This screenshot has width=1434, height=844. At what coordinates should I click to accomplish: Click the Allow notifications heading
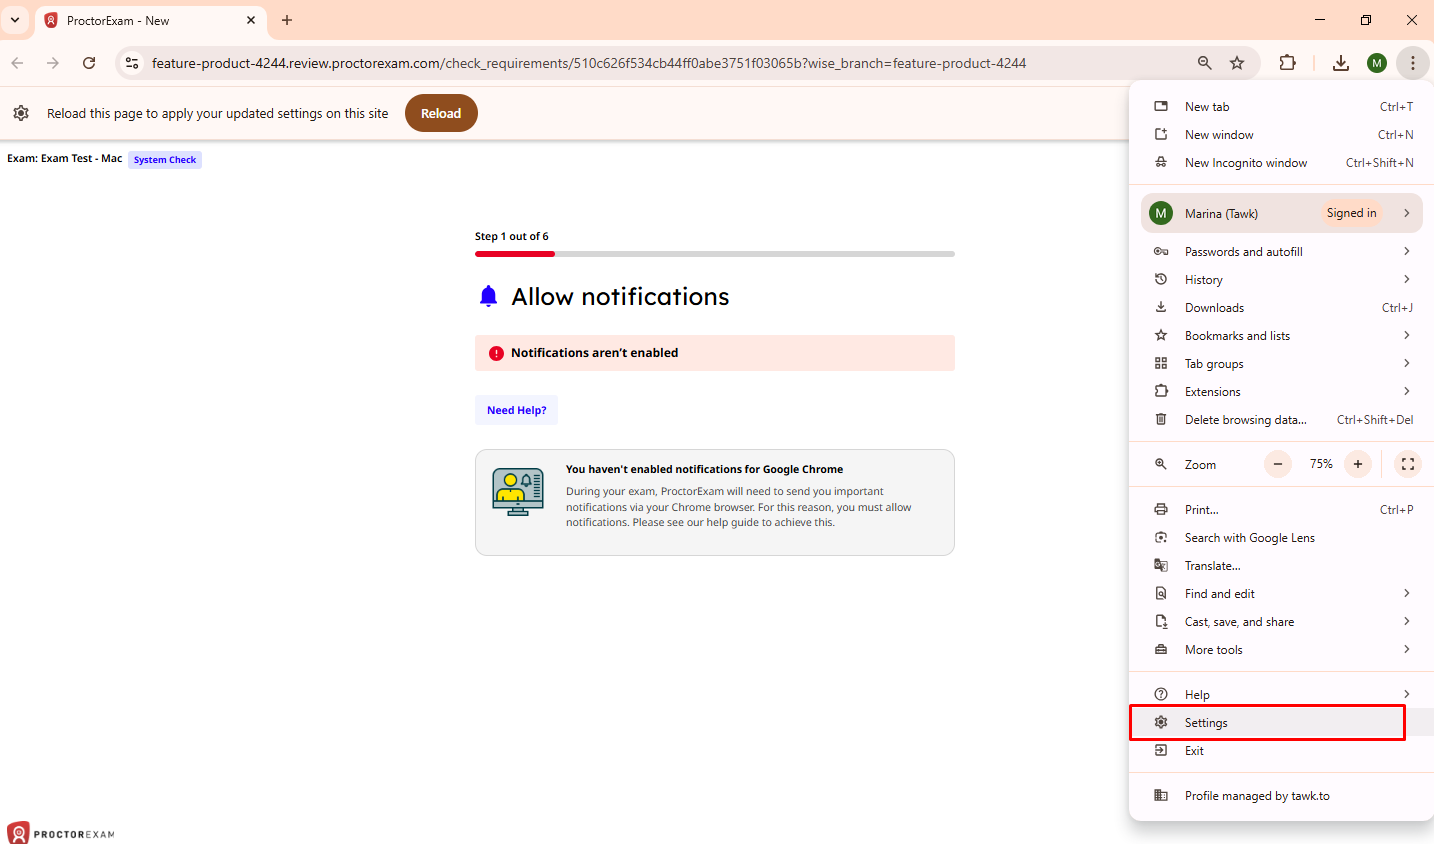pyautogui.click(x=620, y=297)
